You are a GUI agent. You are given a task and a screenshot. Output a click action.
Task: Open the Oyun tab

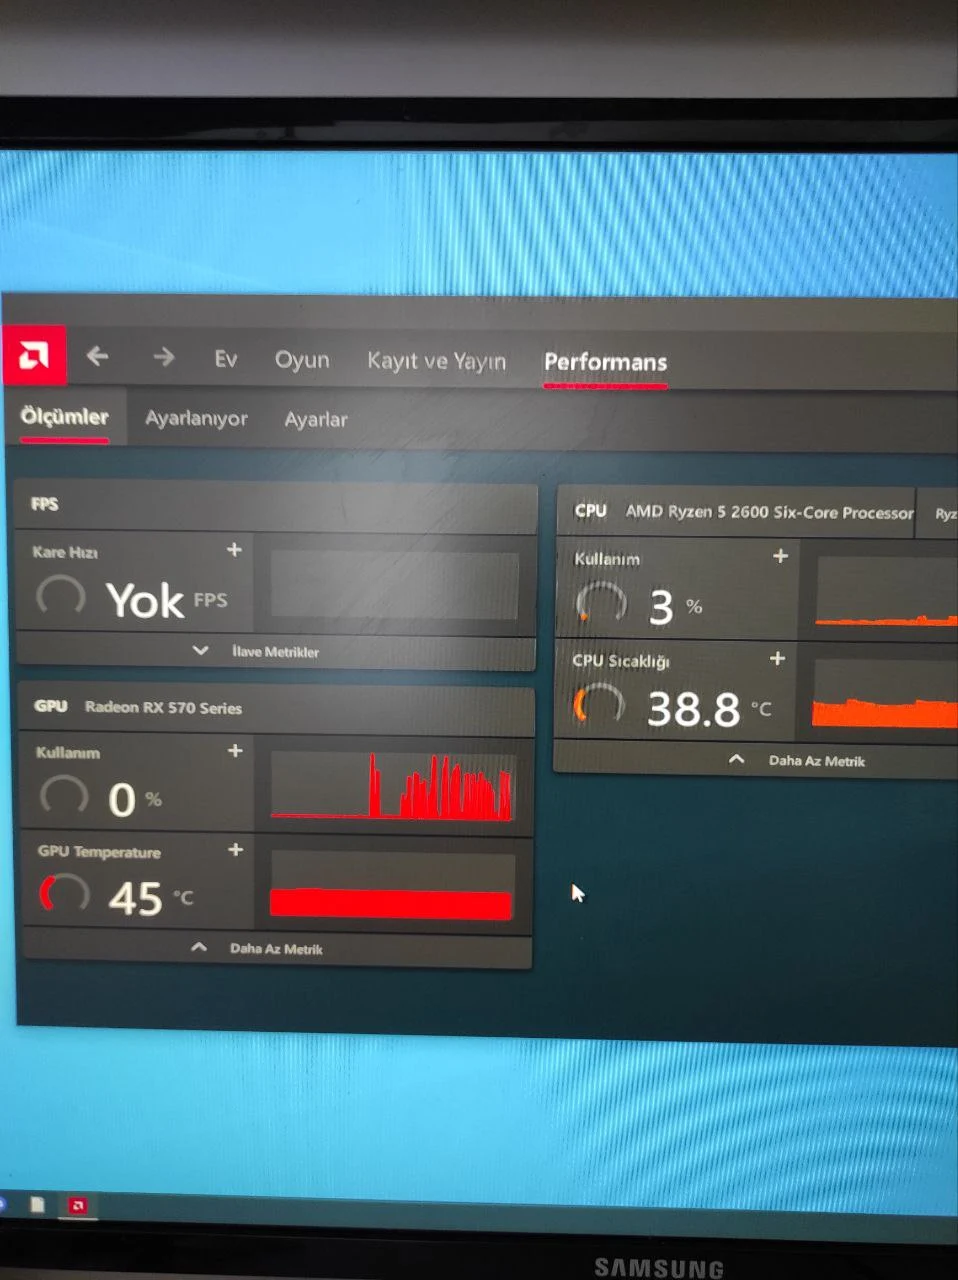click(x=302, y=360)
